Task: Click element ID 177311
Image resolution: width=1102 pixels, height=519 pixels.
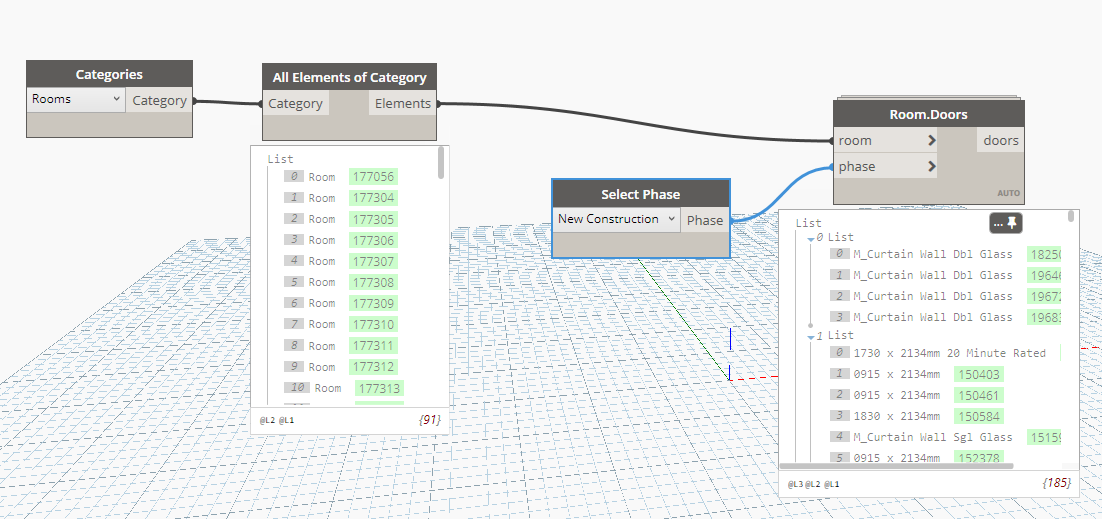Action: (x=373, y=346)
